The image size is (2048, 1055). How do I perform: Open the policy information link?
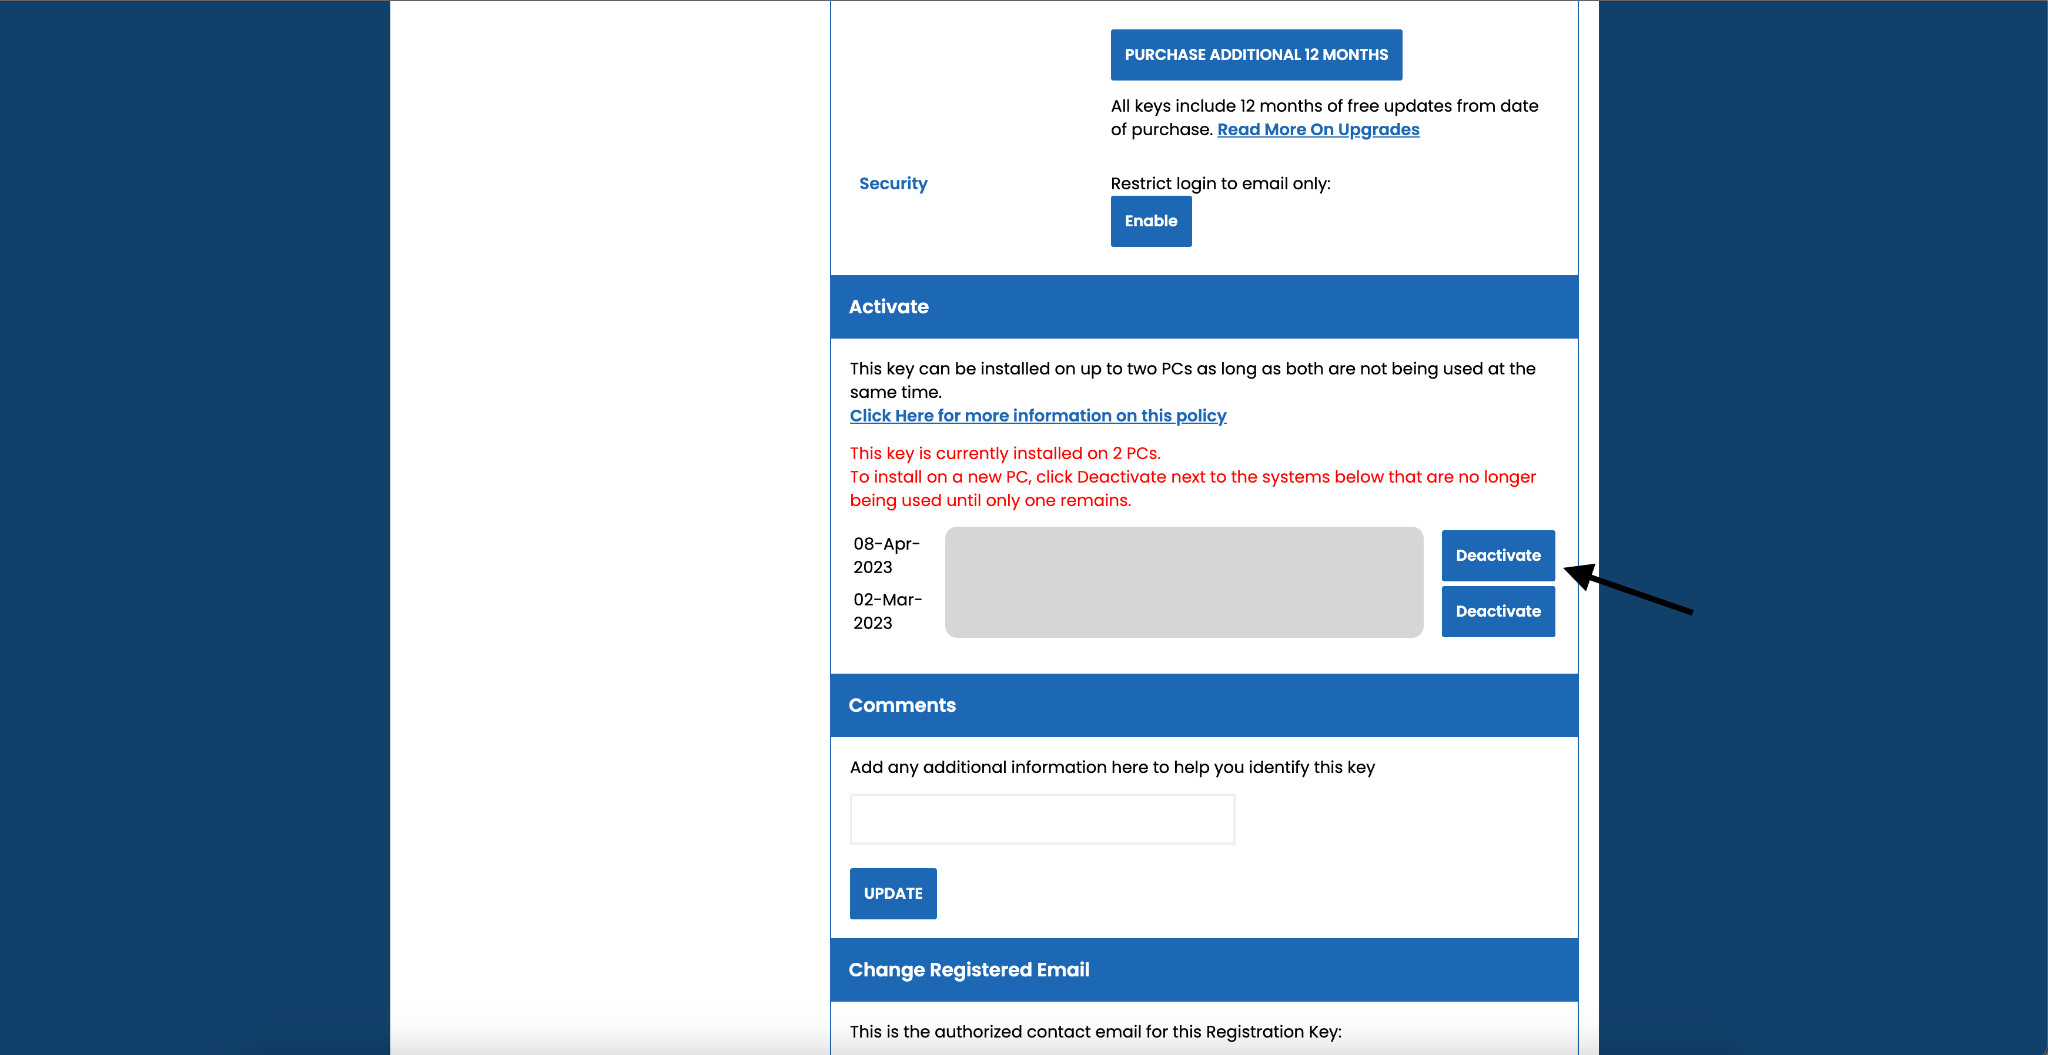[1038, 415]
